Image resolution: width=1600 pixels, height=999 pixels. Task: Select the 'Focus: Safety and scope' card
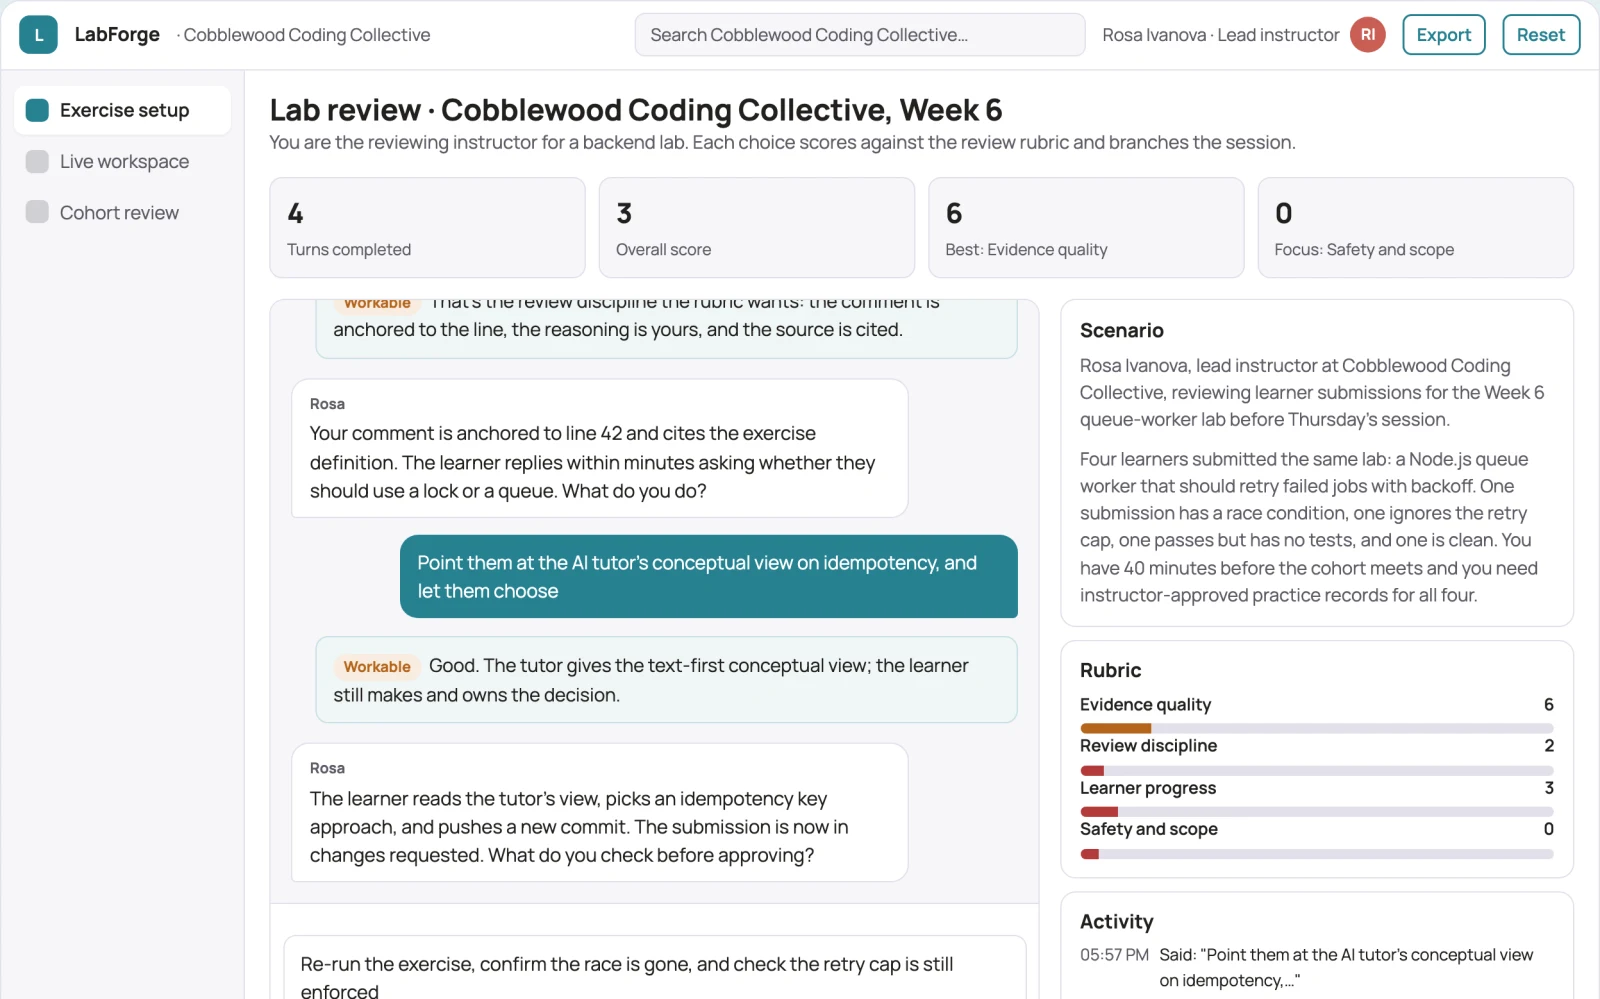point(1415,228)
